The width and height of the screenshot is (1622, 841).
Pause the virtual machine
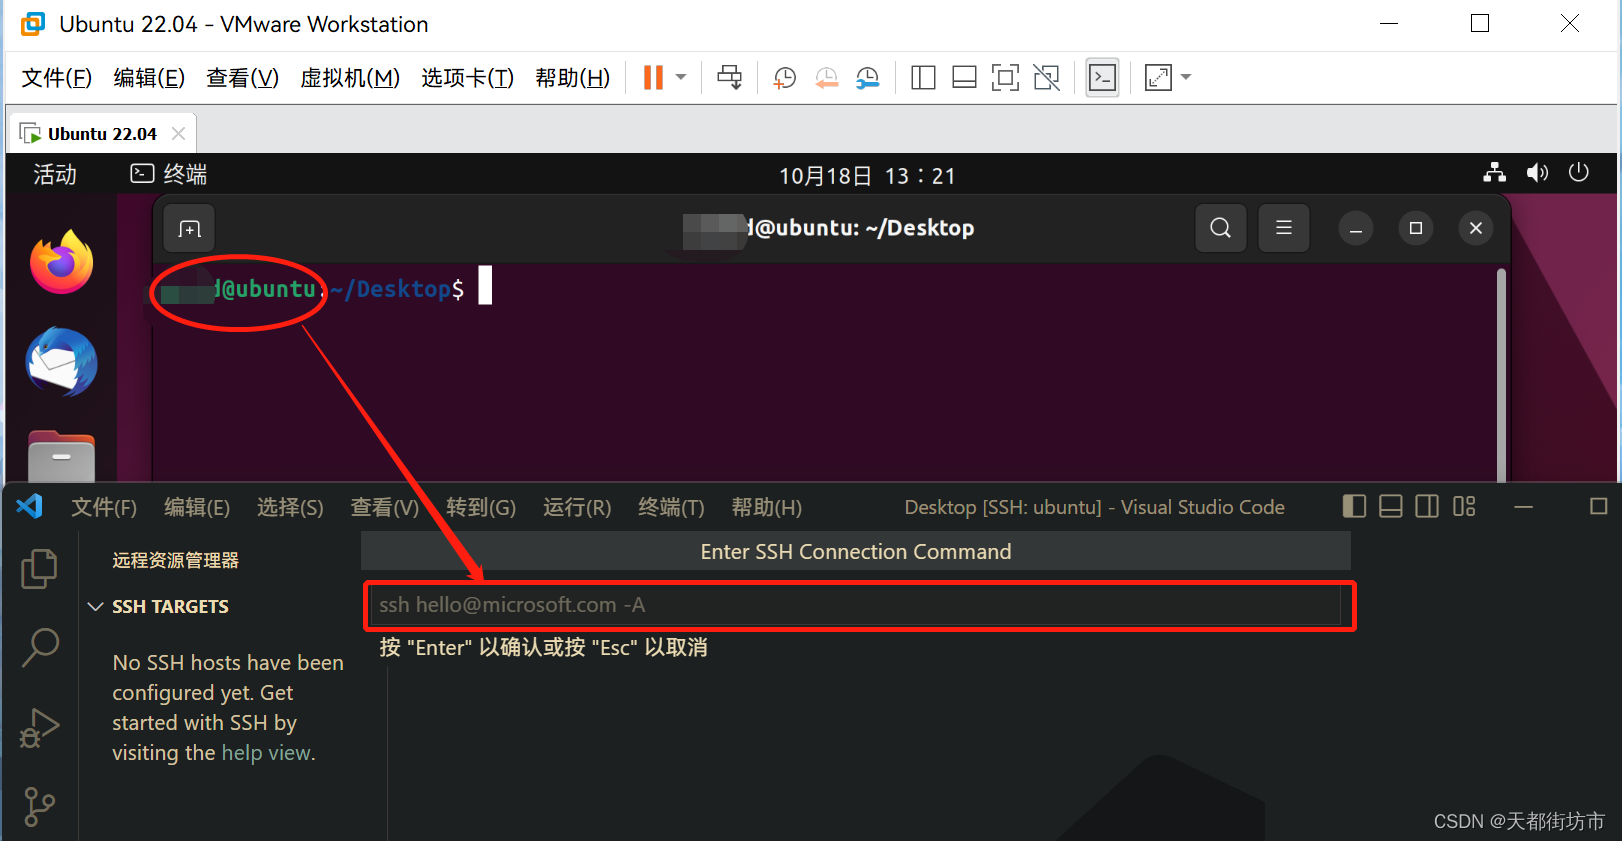pos(653,78)
